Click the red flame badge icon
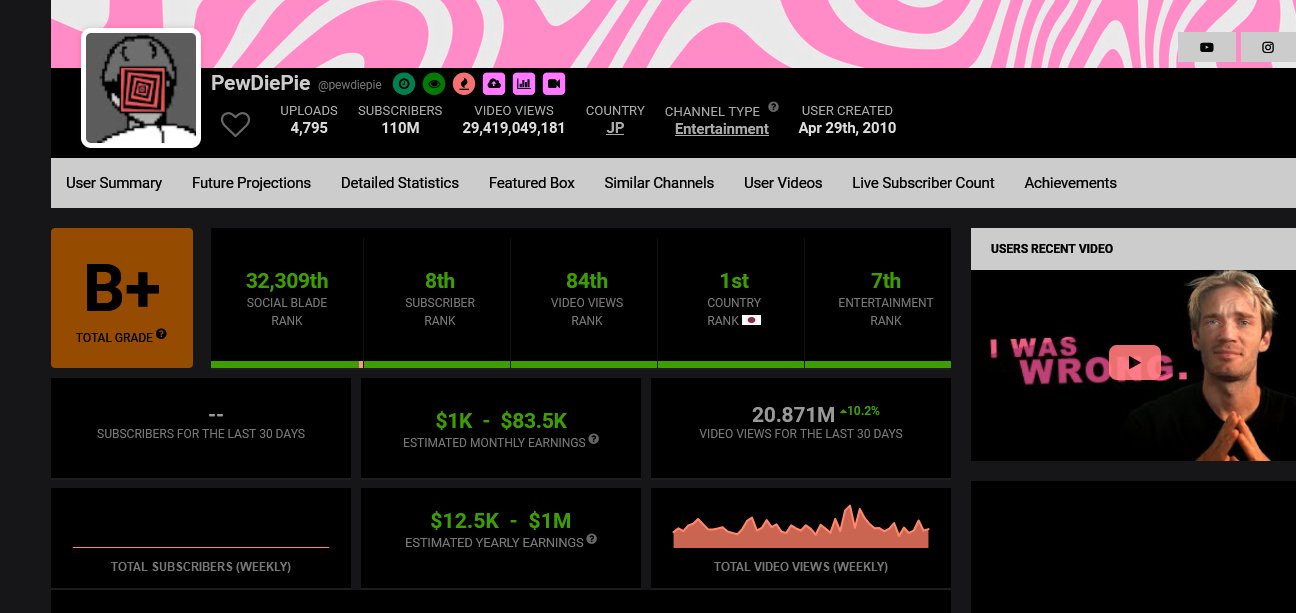Screen dimensions: 1296x613 (x=464, y=84)
